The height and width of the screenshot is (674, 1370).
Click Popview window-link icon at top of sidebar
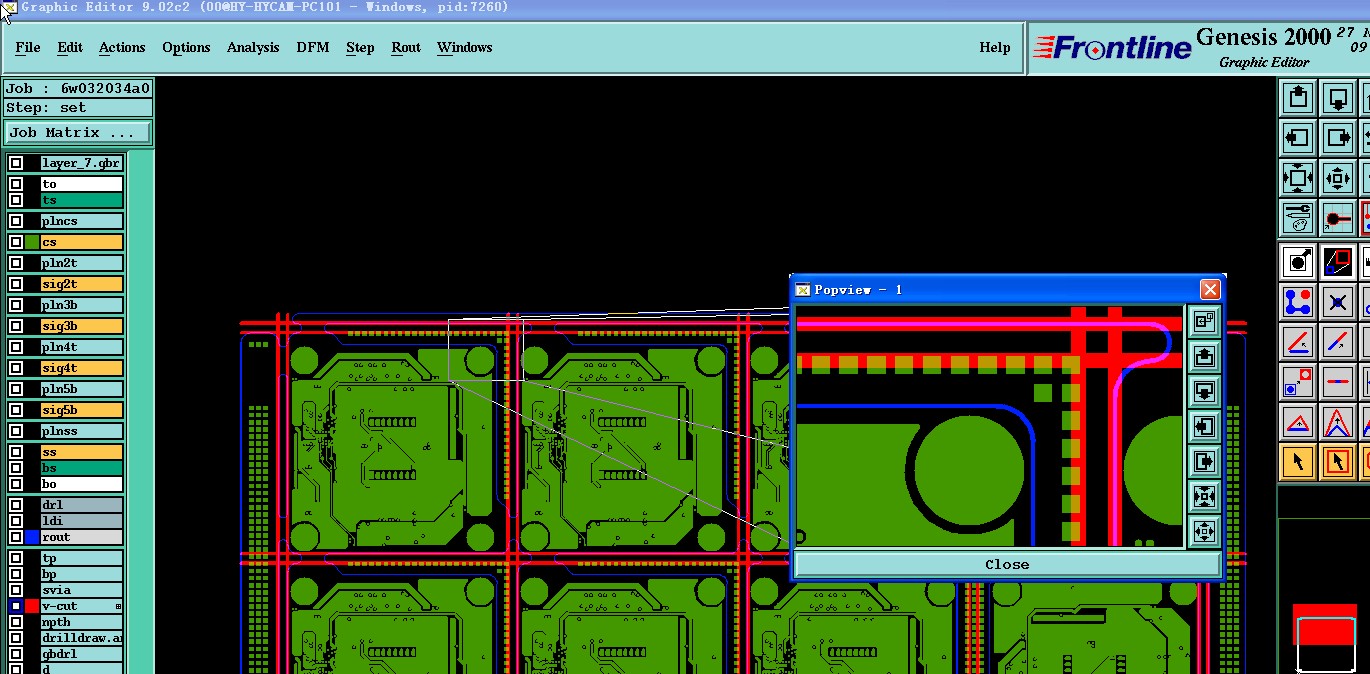[1204, 320]
